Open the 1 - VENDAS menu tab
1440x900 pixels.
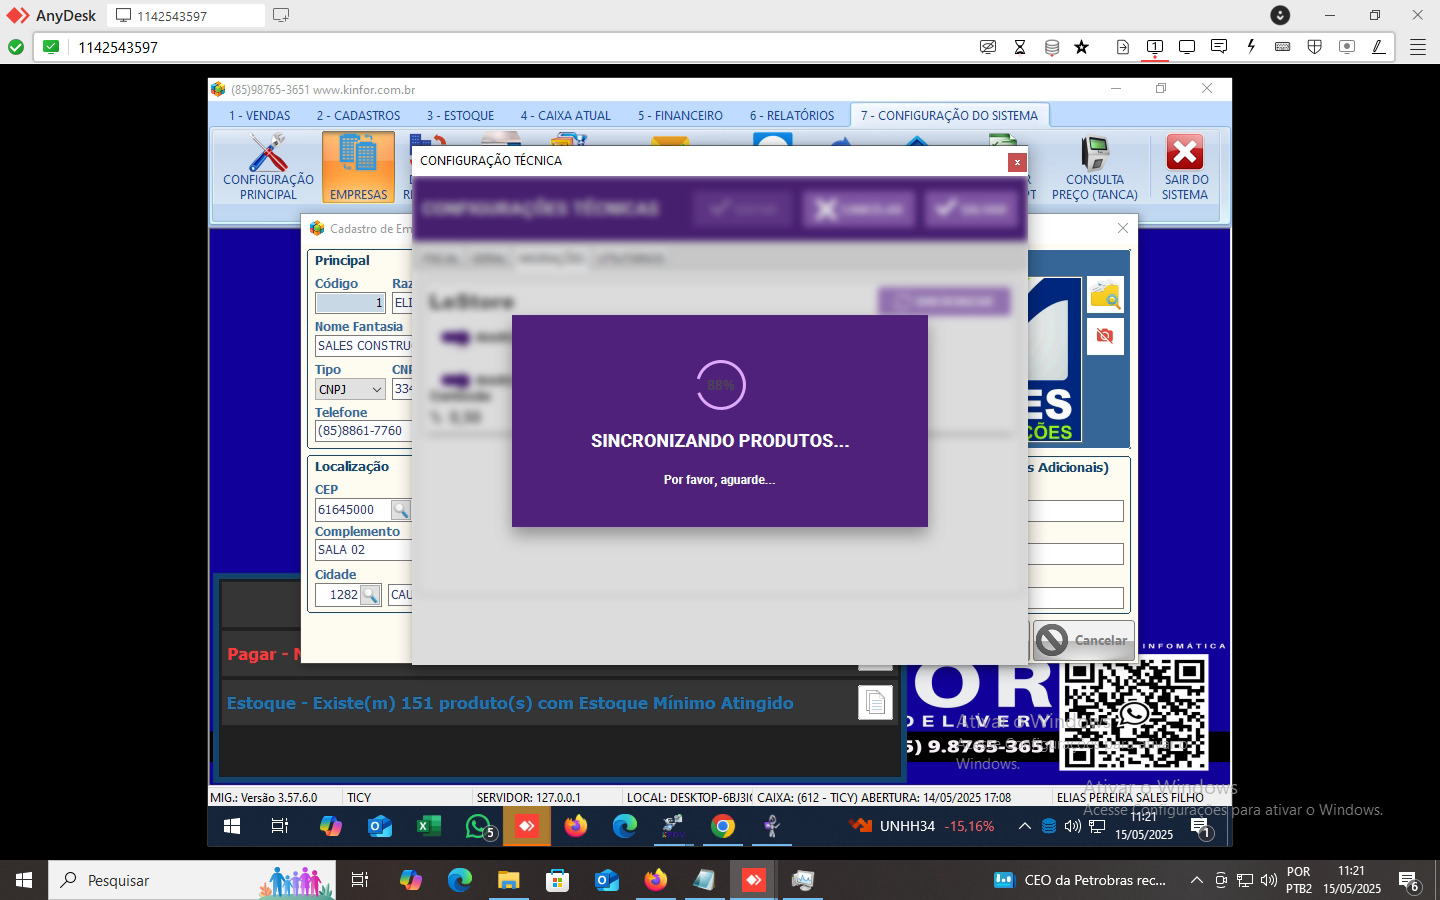point(259,115)
